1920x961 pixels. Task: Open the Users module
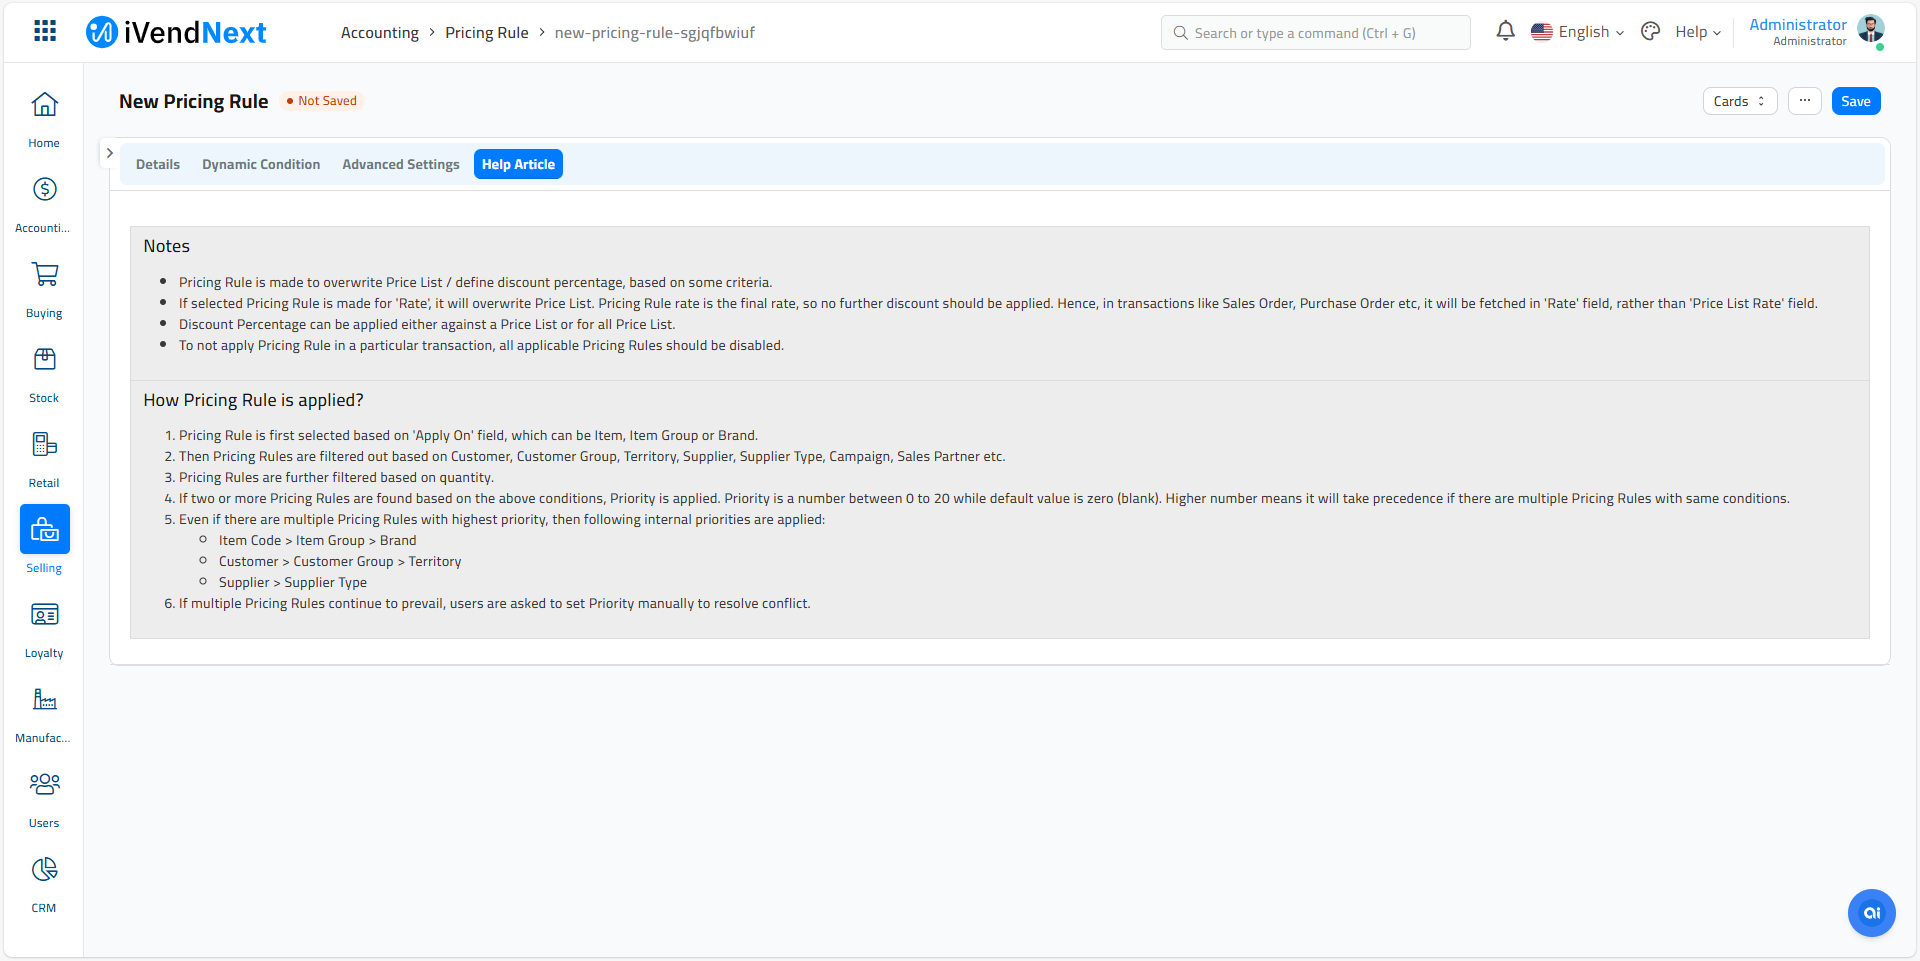tap(44, 793)
